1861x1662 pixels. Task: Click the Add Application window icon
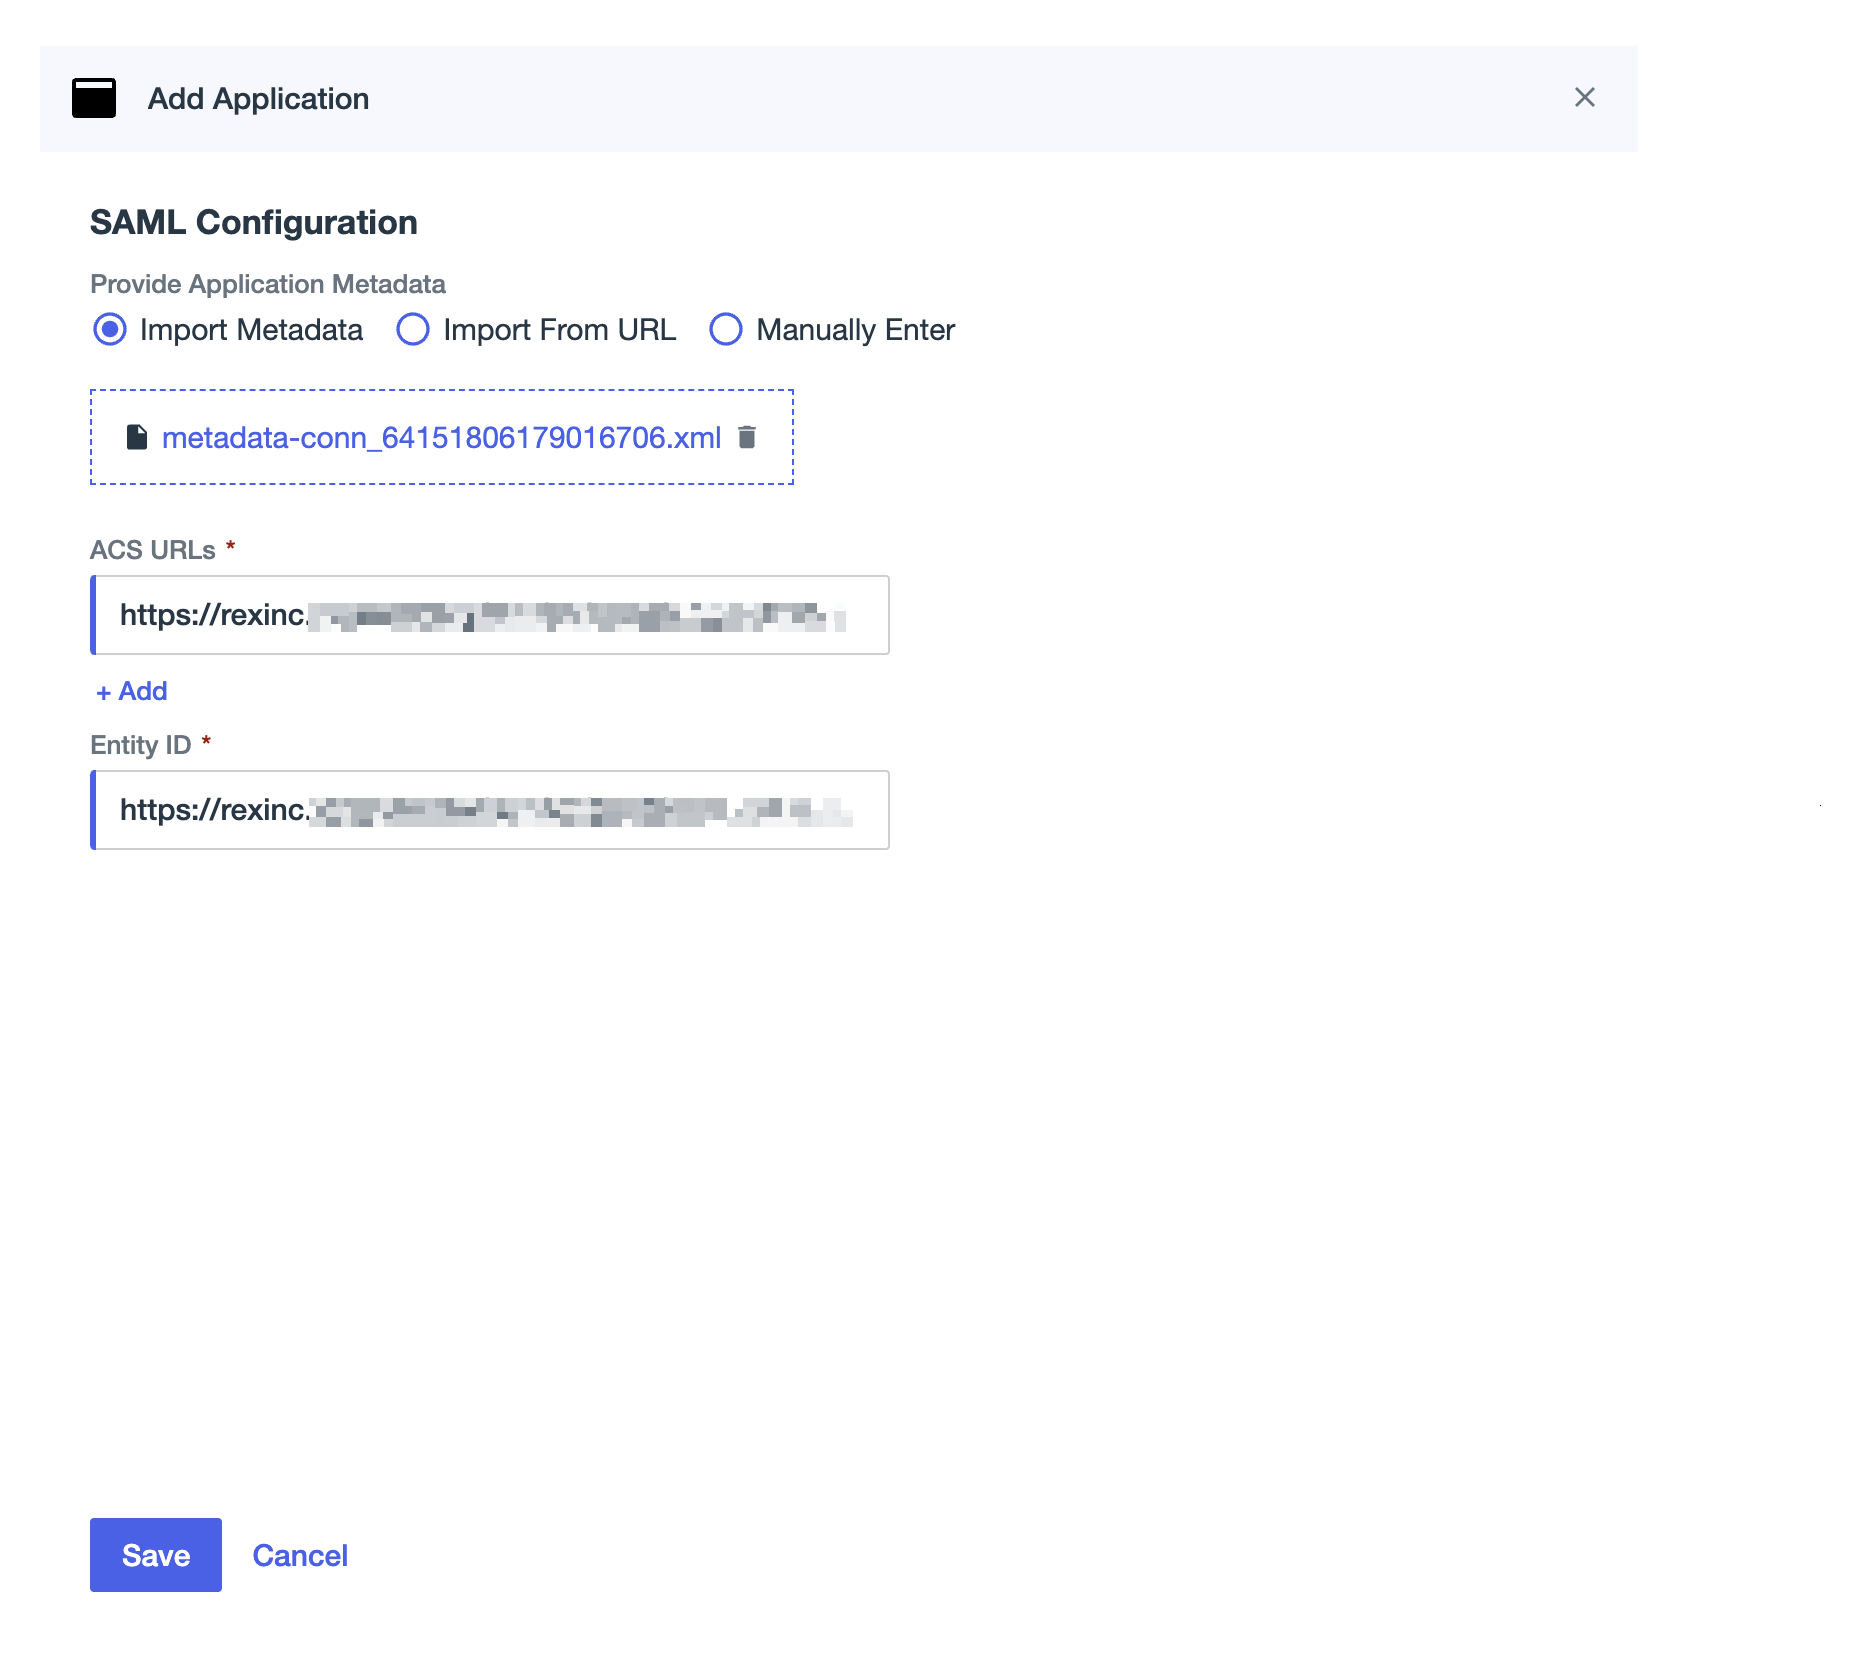[94, 98]
